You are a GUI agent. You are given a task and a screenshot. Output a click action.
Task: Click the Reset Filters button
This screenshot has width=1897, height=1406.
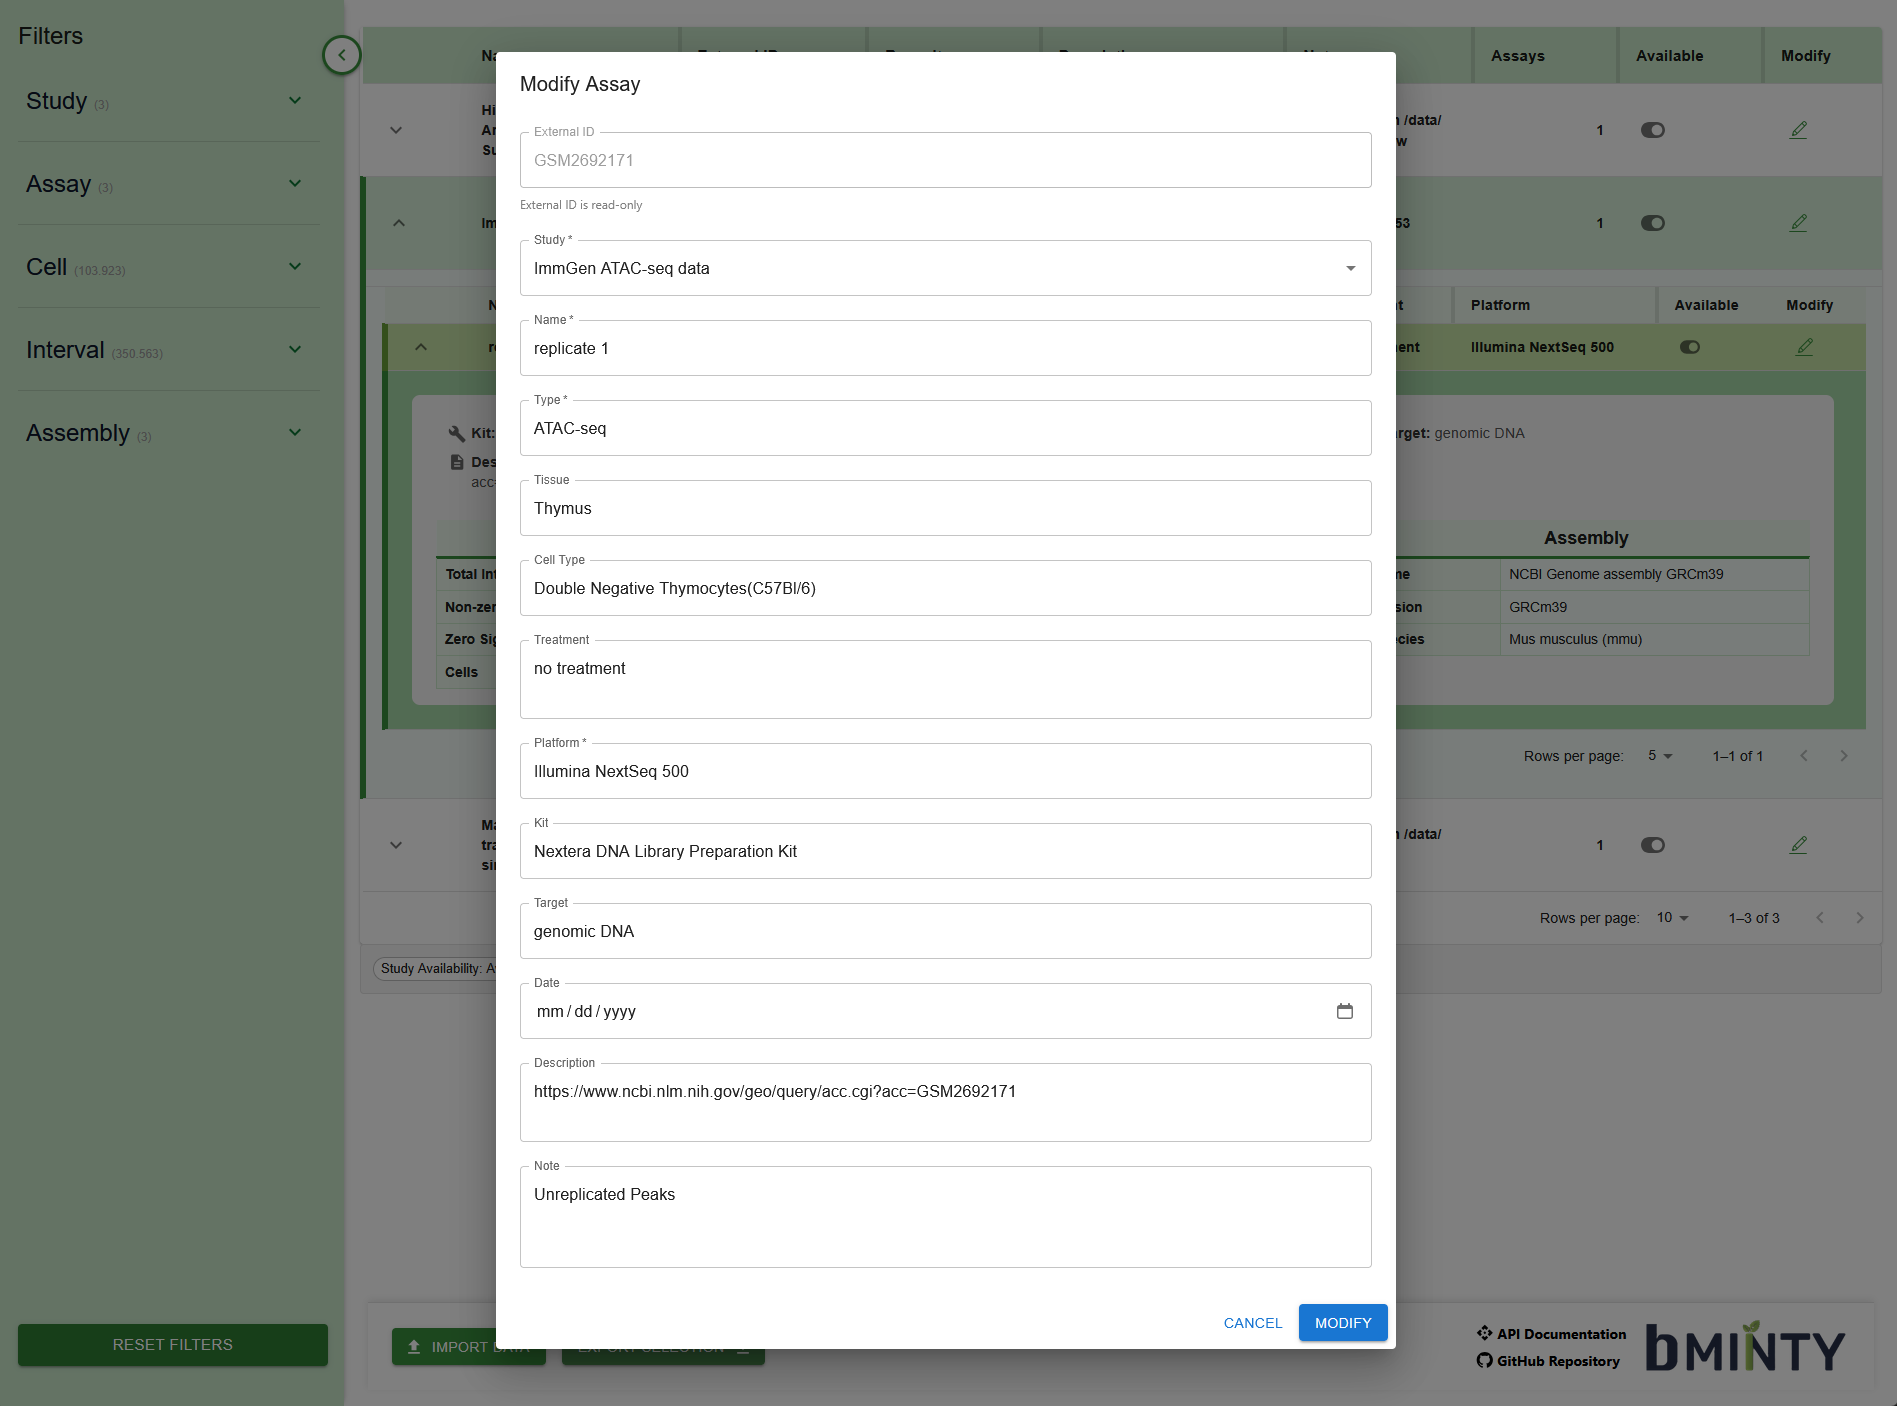173,1345
